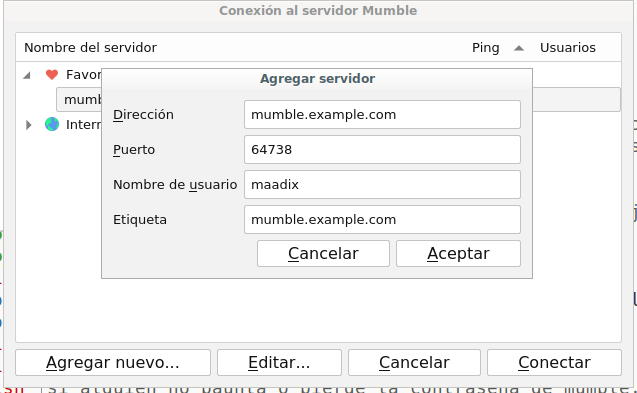Click the globe Internet icon
Image resolution: width=637 pixels, height=393 pixels.
(52, 124)
